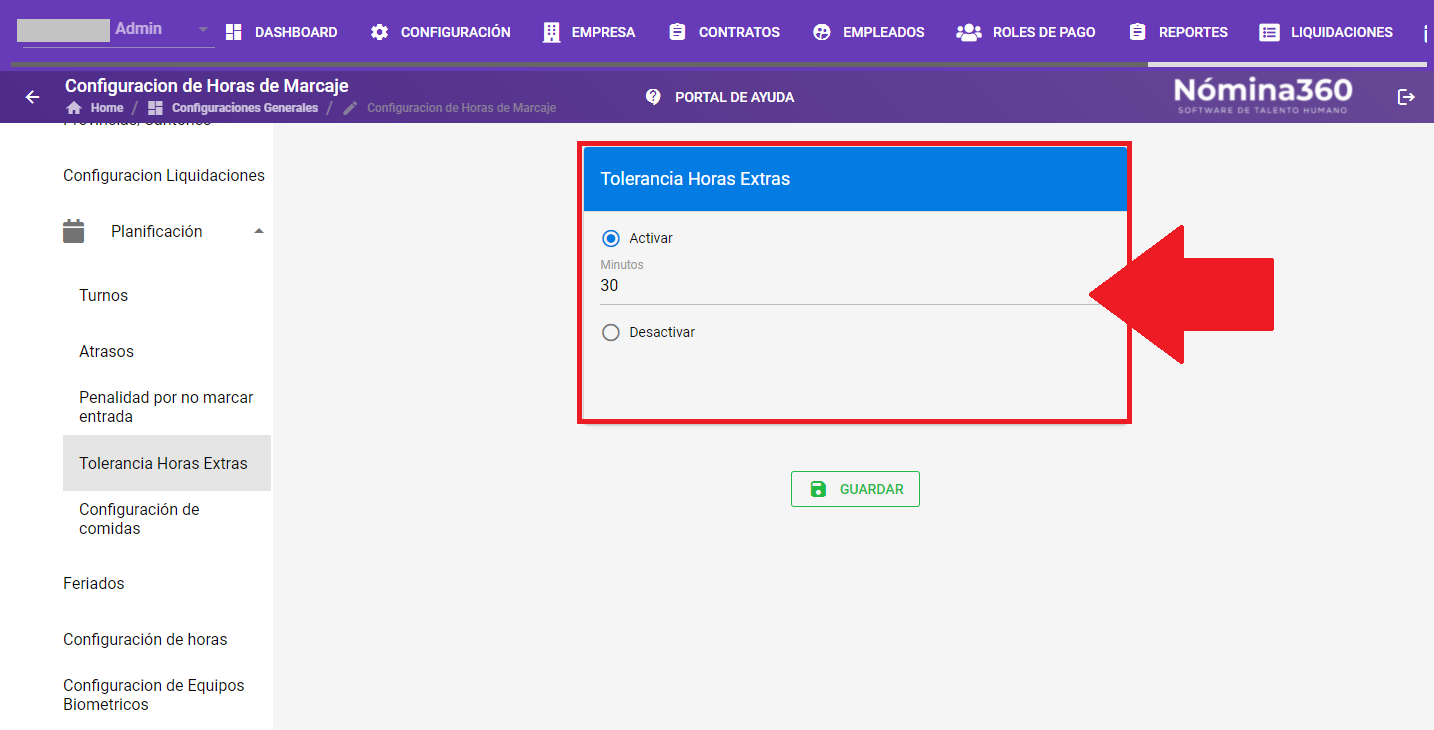Click Configuracion de Horas de Marcaje breadcrumb text
Viewport: 1434px width, 730px height.
461,108
